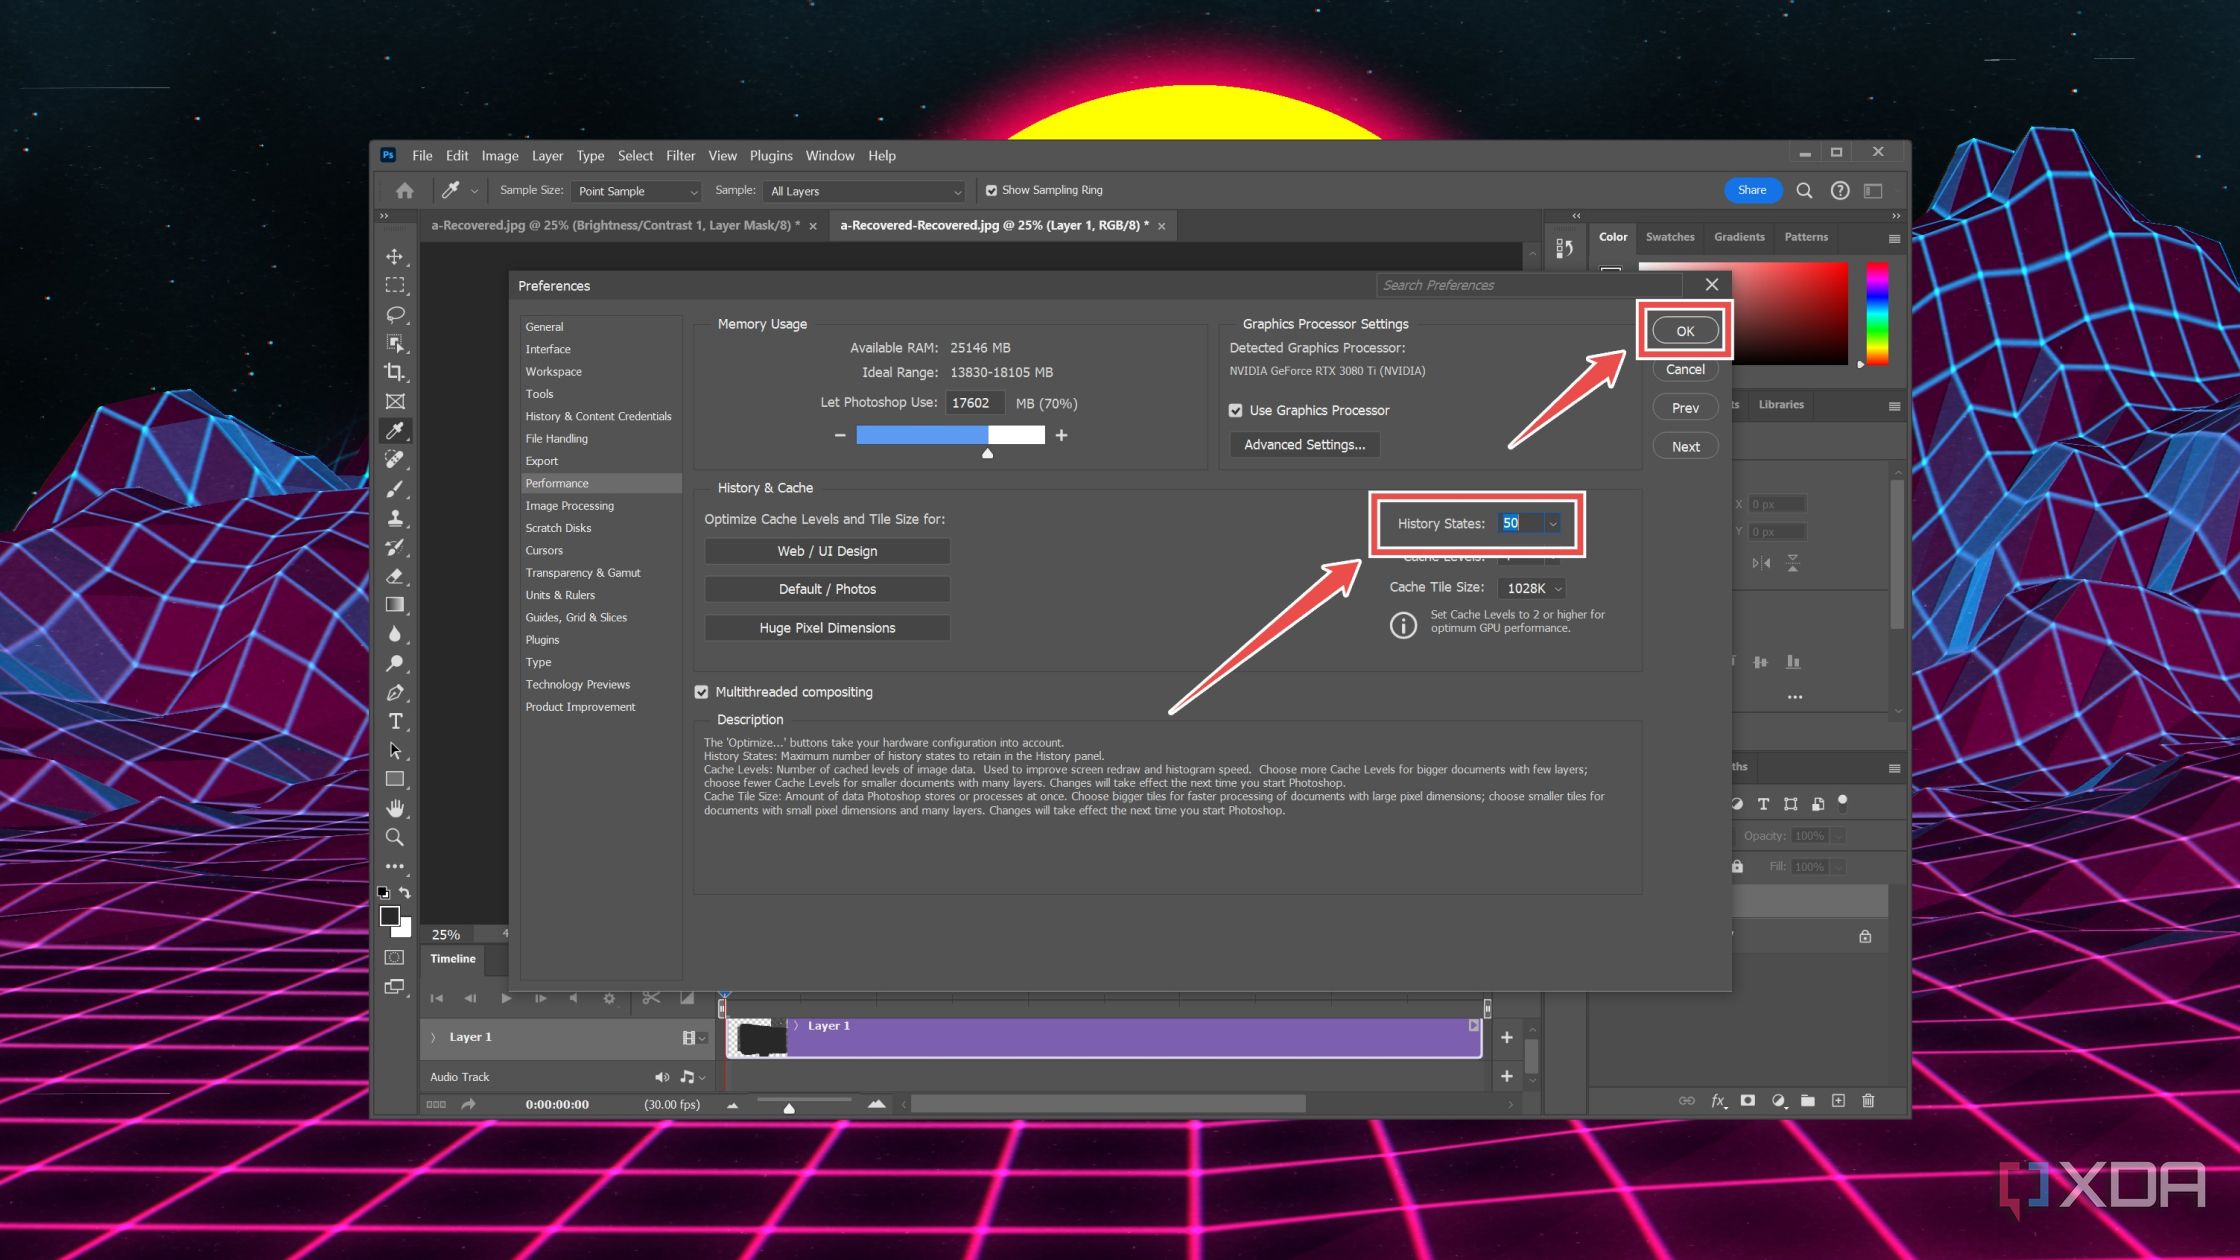Click the Advanced Settings button
2240x1260 pixels.
pyautogui.click(x=1304, y=445)
